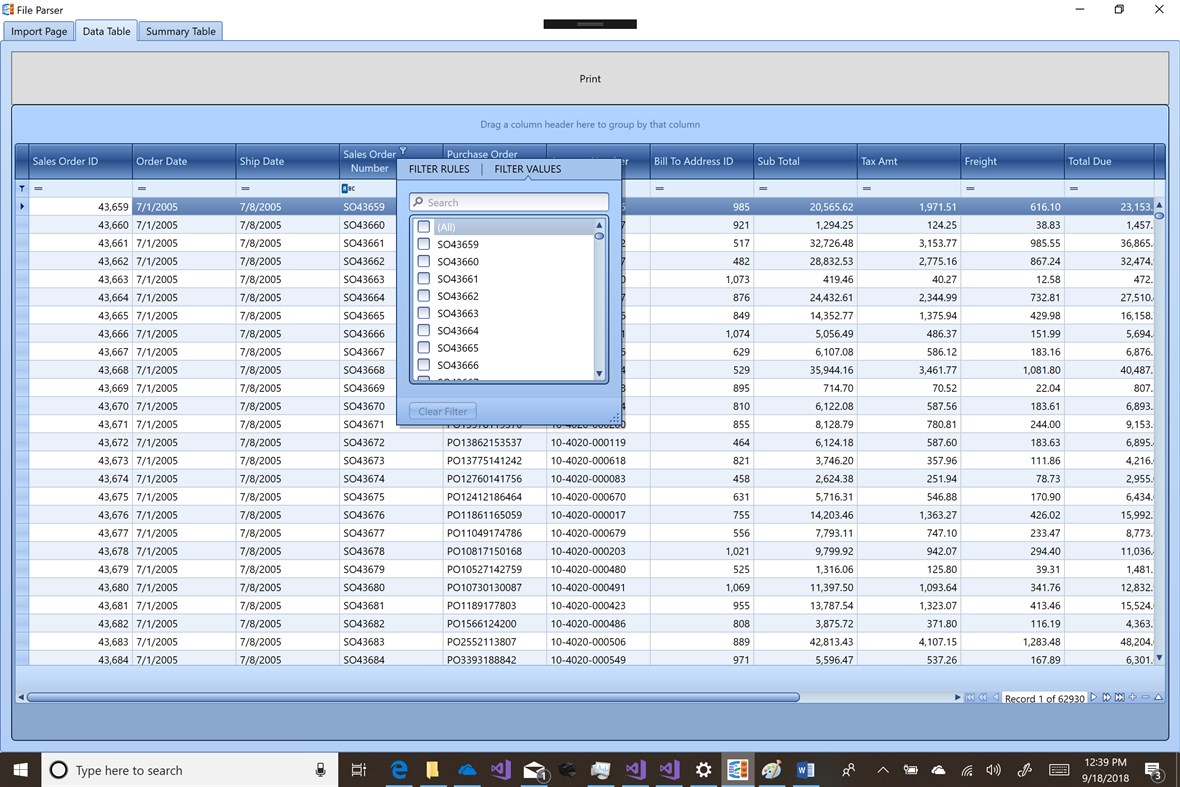Jump to last record in navigator
Viewport: 1180px width, 787px height.
pyautogui.click(x=1120, y=697)
